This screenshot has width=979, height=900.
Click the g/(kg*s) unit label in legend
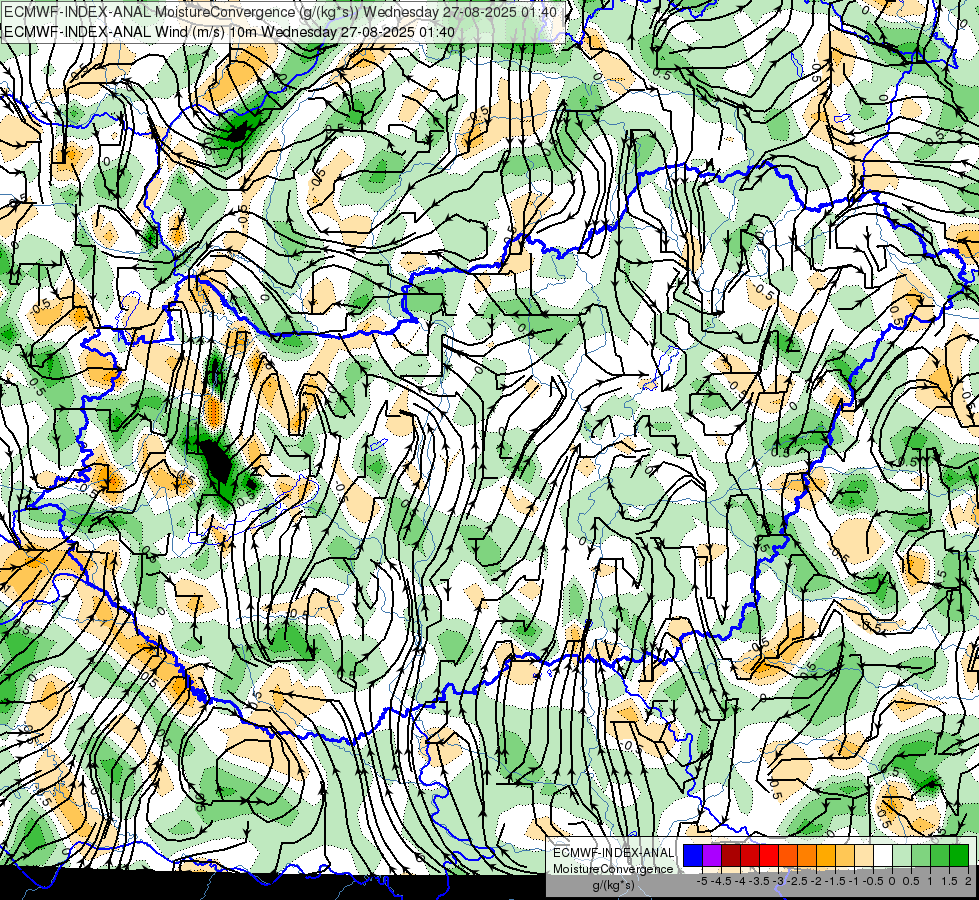click(614, 885)
